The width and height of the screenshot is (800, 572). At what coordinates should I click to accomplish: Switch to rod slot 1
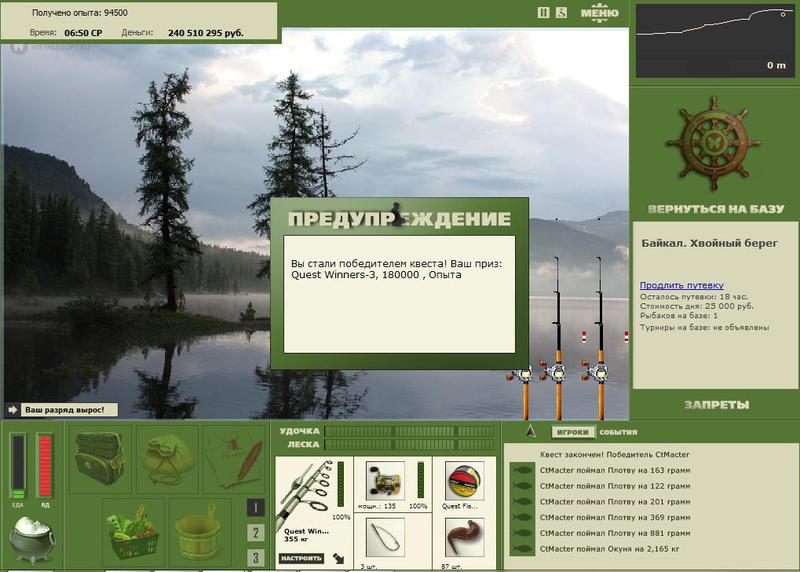tap(256, 507)
